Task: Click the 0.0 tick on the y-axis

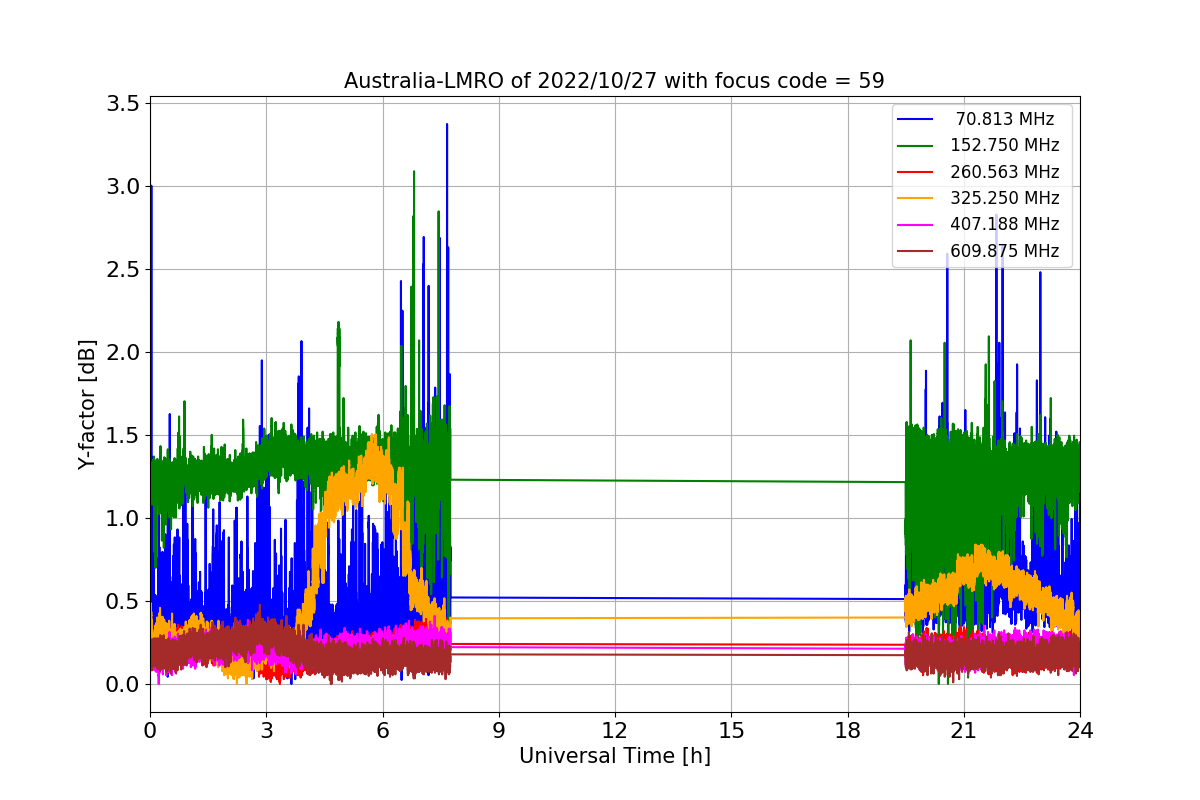Action: point(123,685)
